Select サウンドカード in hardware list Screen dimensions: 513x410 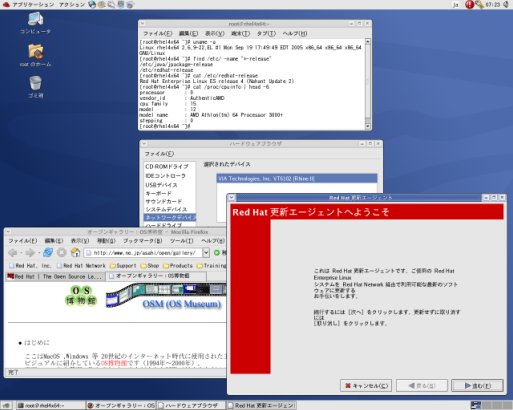(x=163, y=201)
